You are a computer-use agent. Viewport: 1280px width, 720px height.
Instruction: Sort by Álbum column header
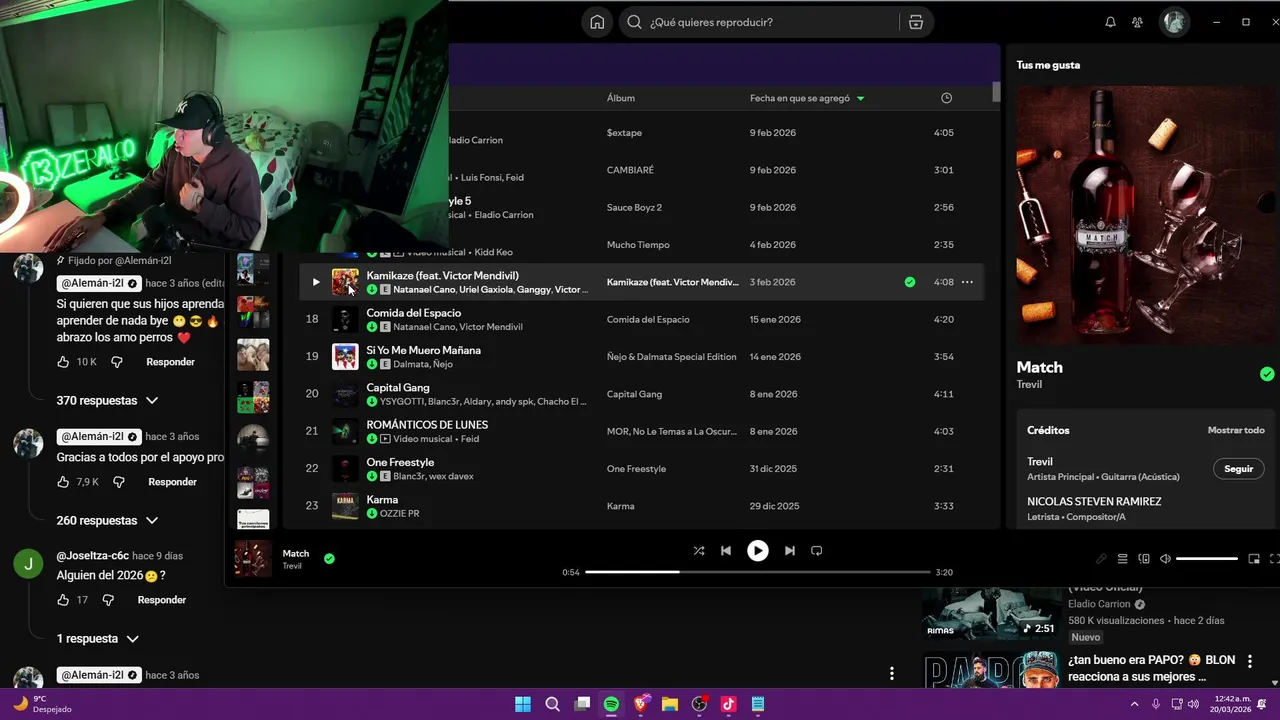coord(621,98)
